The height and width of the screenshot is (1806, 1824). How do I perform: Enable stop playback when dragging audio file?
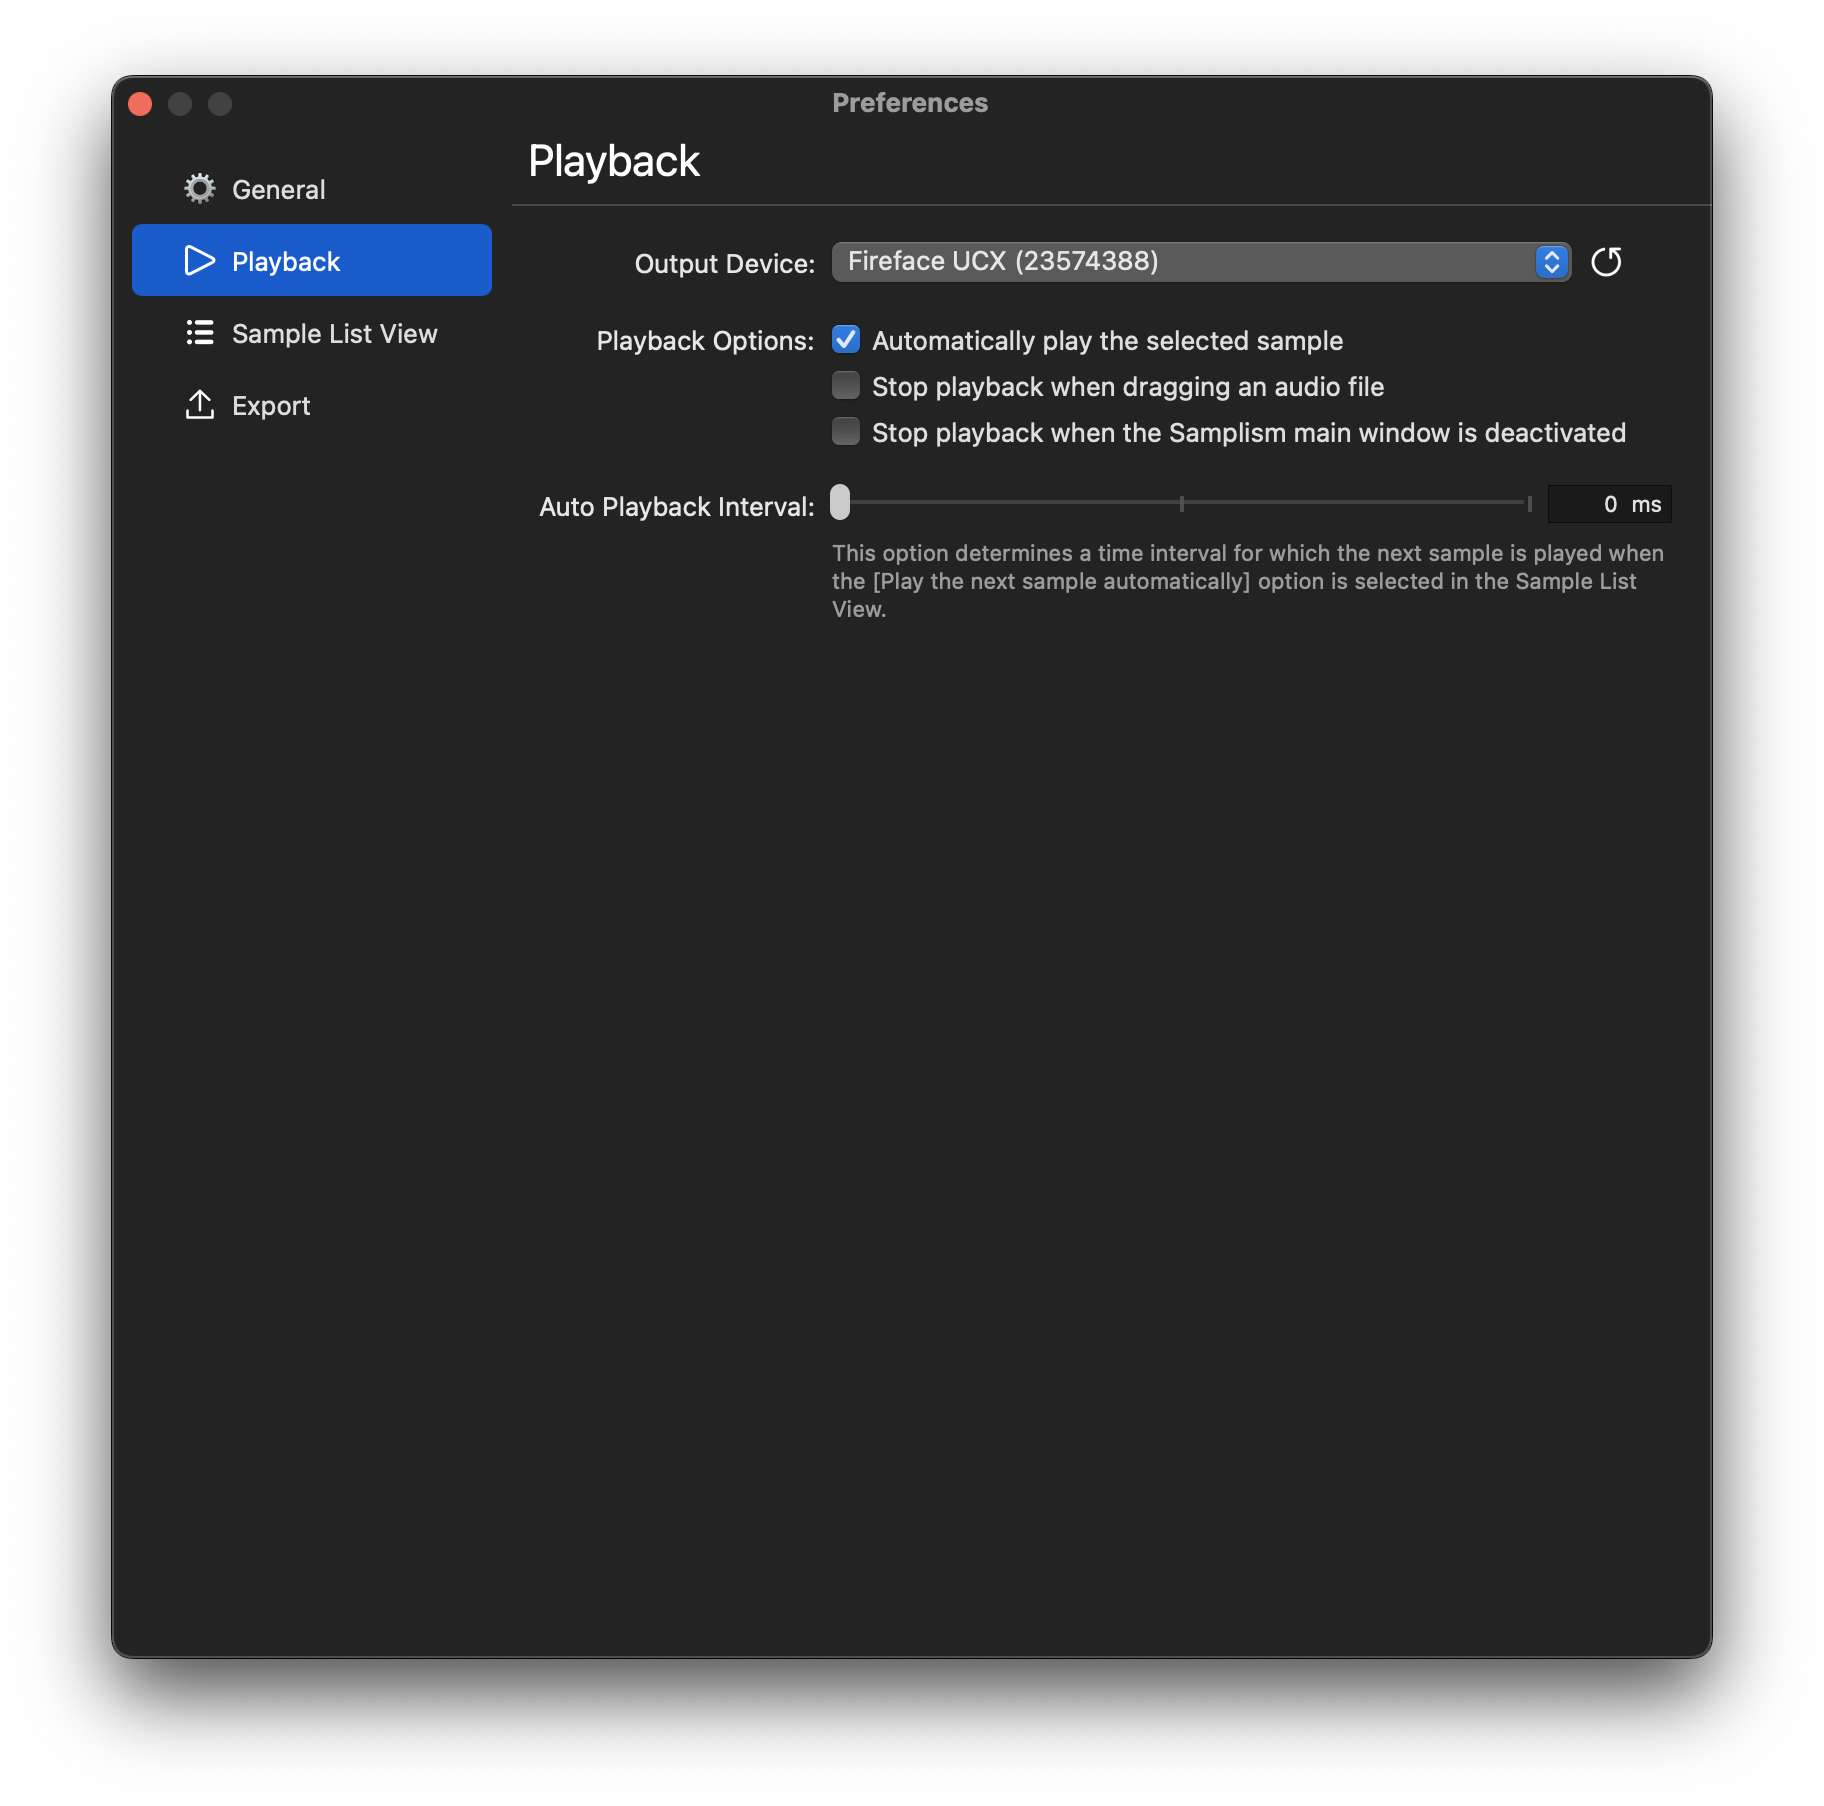[846, 386]
